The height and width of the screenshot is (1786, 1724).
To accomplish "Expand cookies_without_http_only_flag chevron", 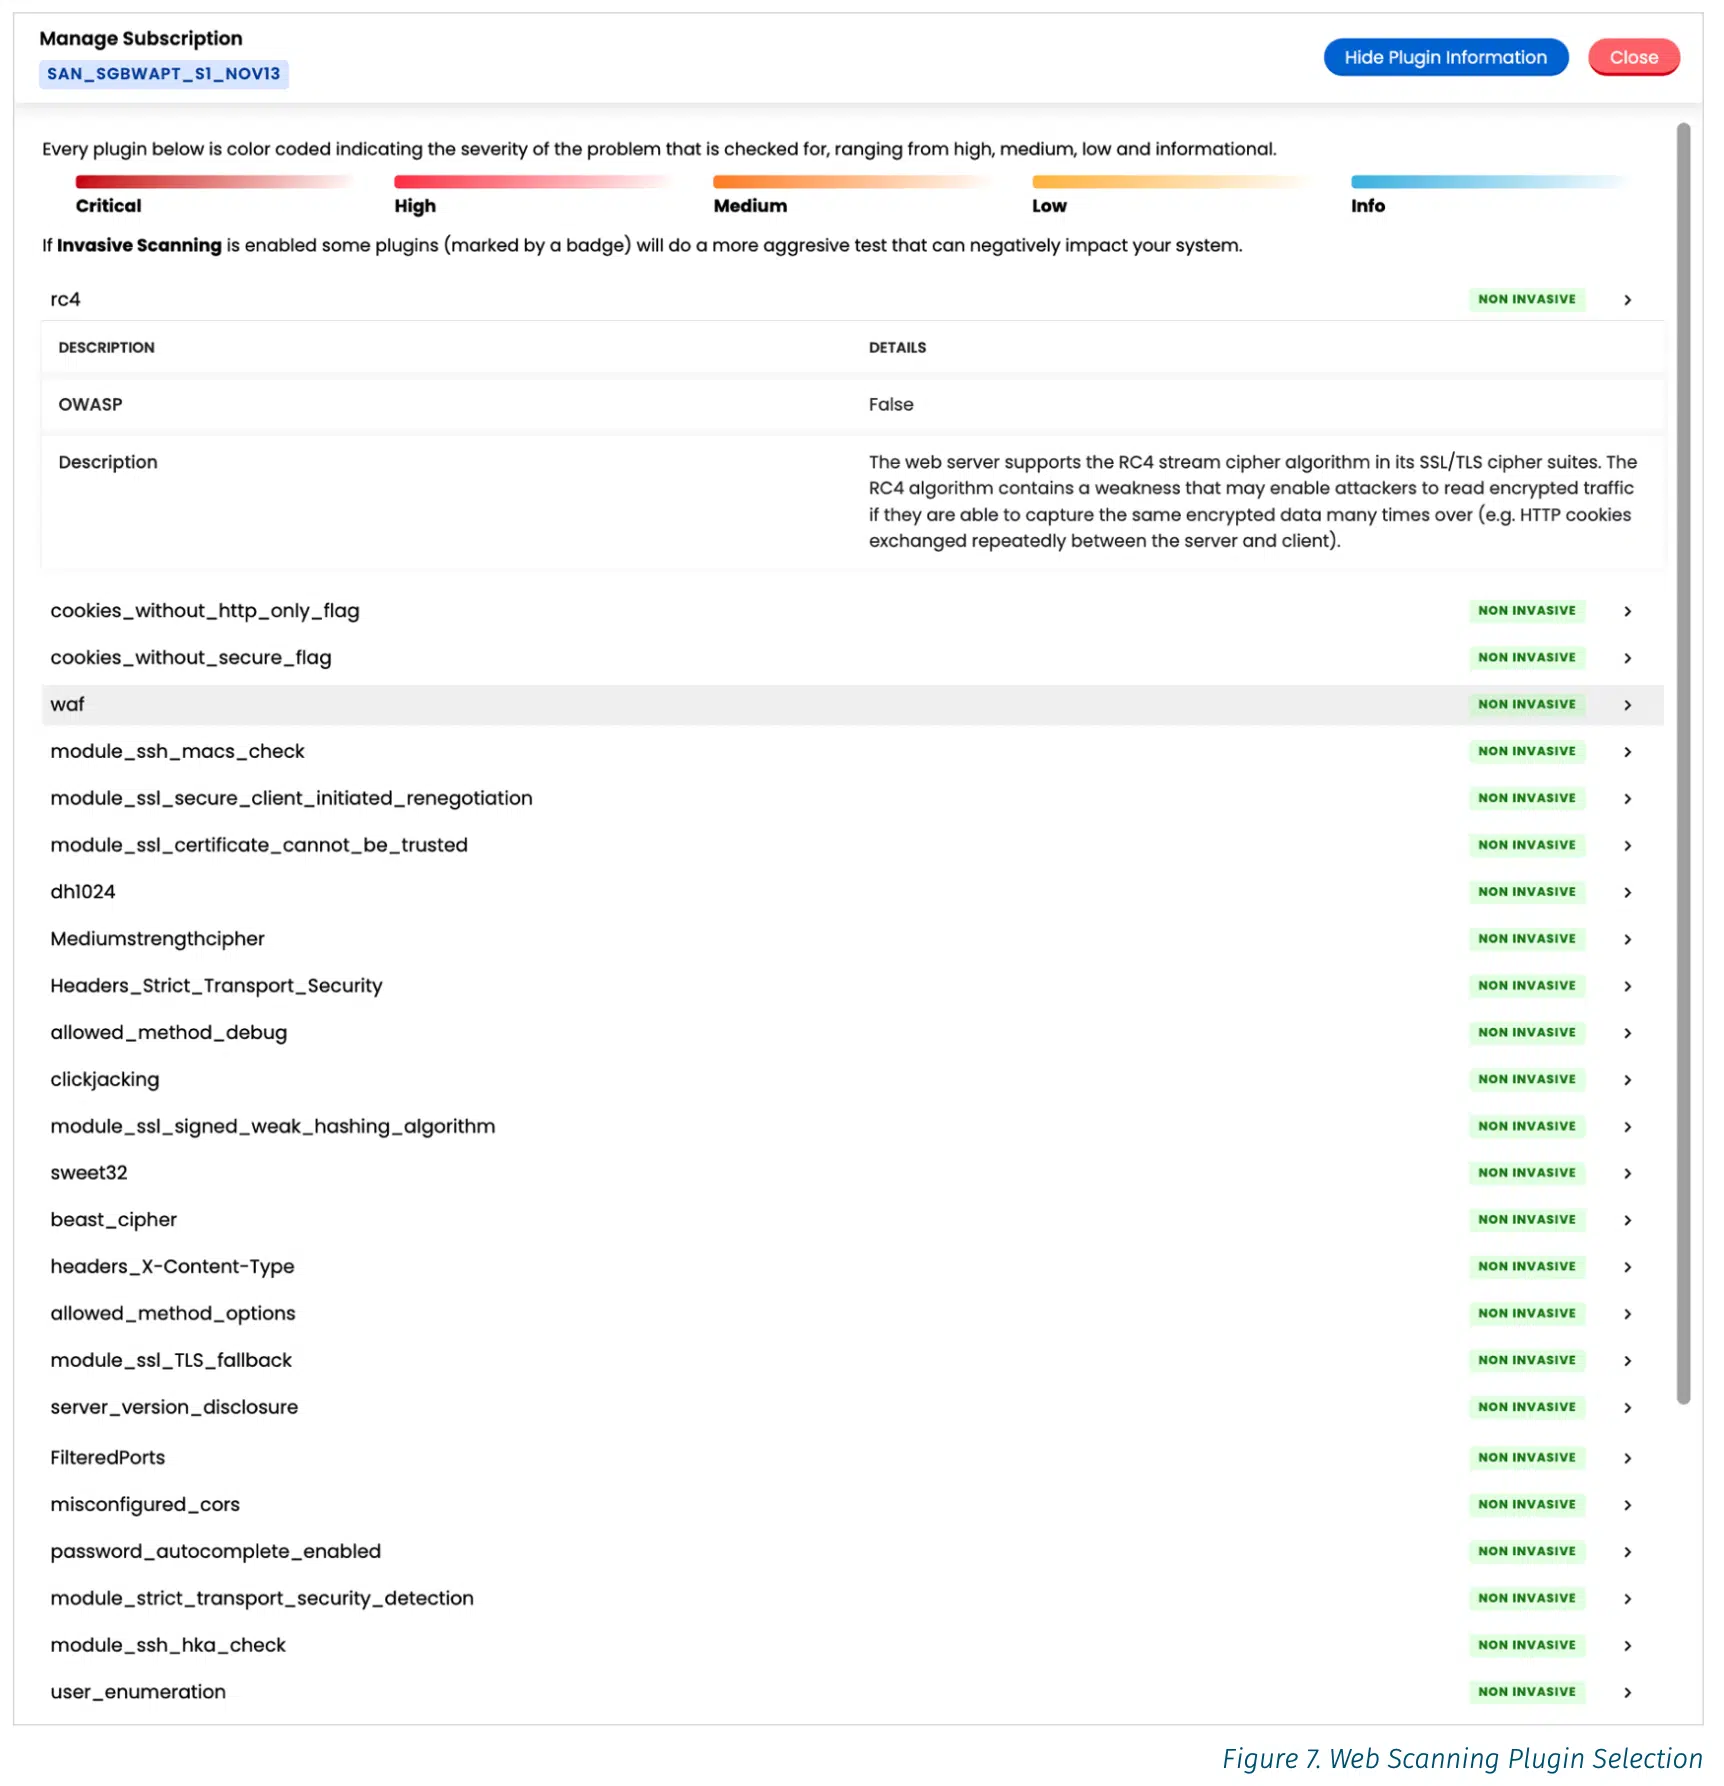I will pos(1627,611).
